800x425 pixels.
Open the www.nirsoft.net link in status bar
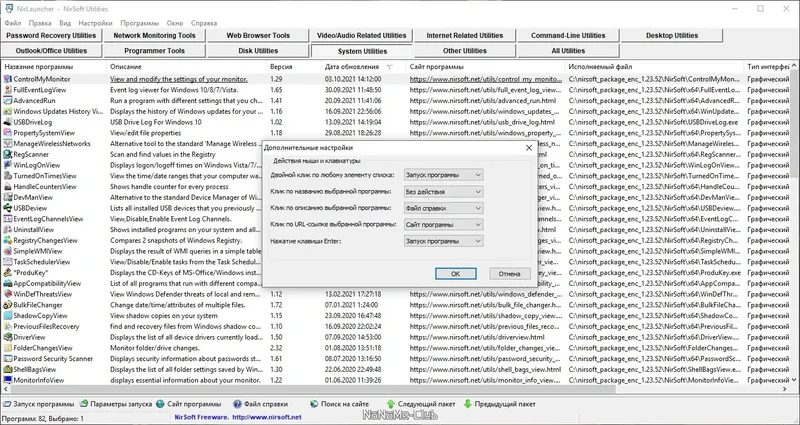click(x=267, y=417)
